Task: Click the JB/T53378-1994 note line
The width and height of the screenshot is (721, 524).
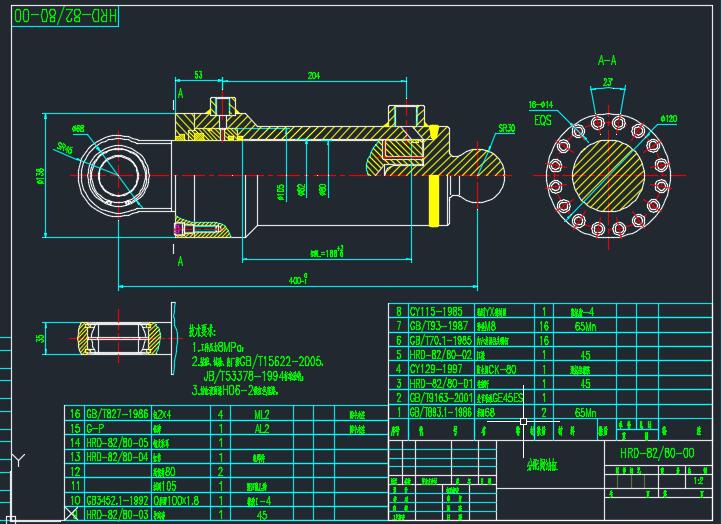Action: click(x=254, y=376)
